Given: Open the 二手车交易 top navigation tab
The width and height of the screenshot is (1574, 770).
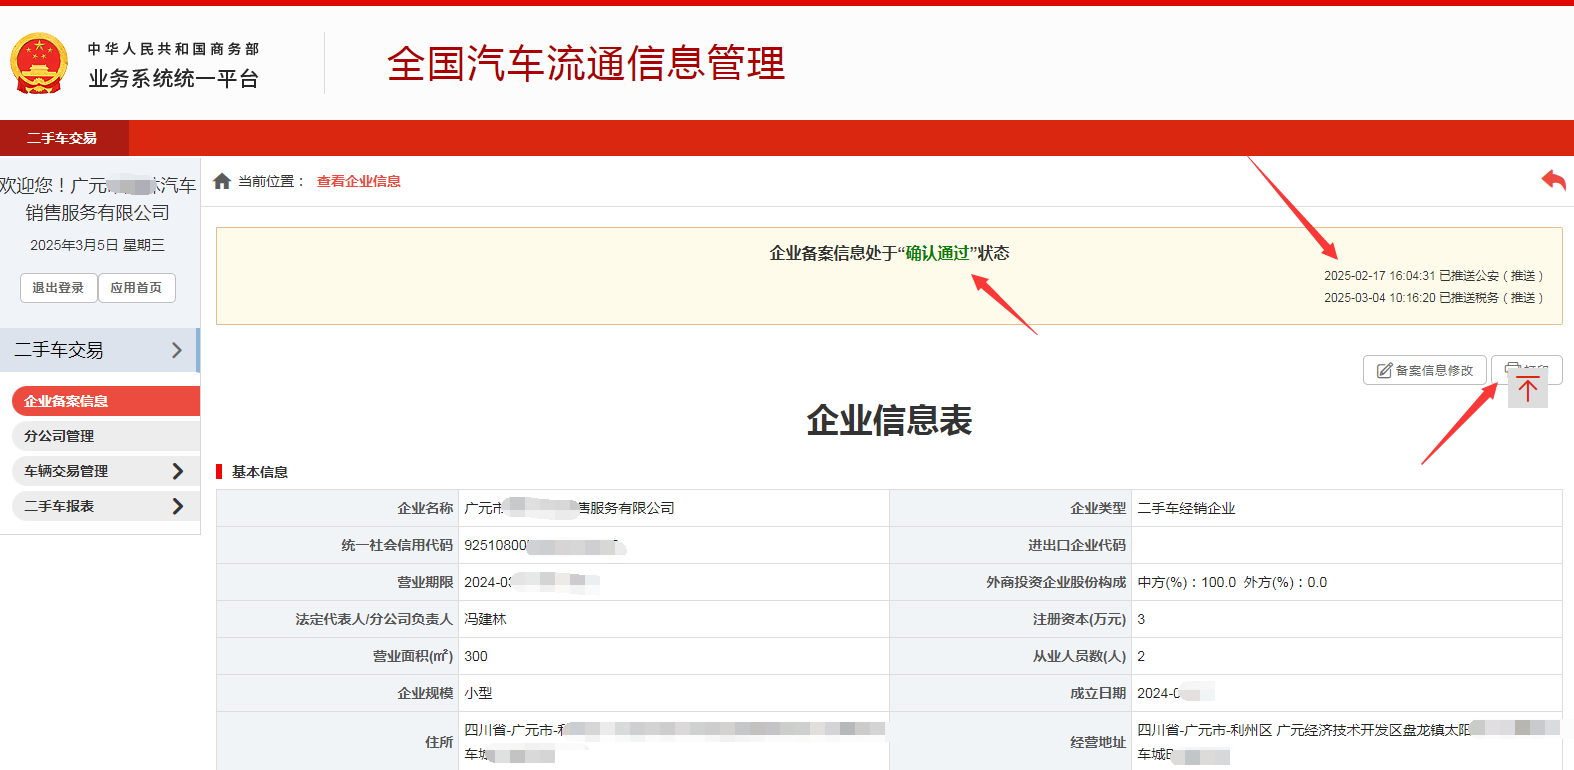Looking at the screenshot, I should pos(63,138).
